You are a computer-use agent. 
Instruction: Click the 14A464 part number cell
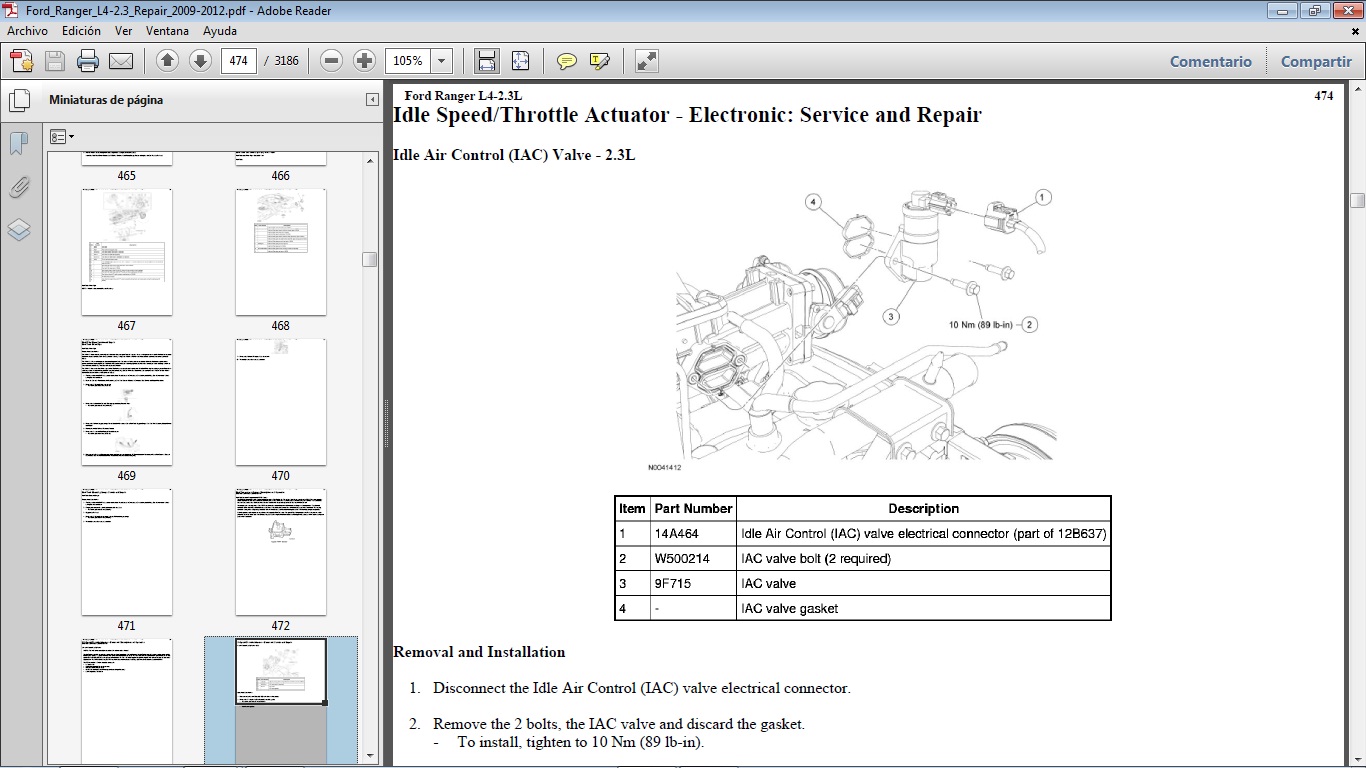(693, 534)
